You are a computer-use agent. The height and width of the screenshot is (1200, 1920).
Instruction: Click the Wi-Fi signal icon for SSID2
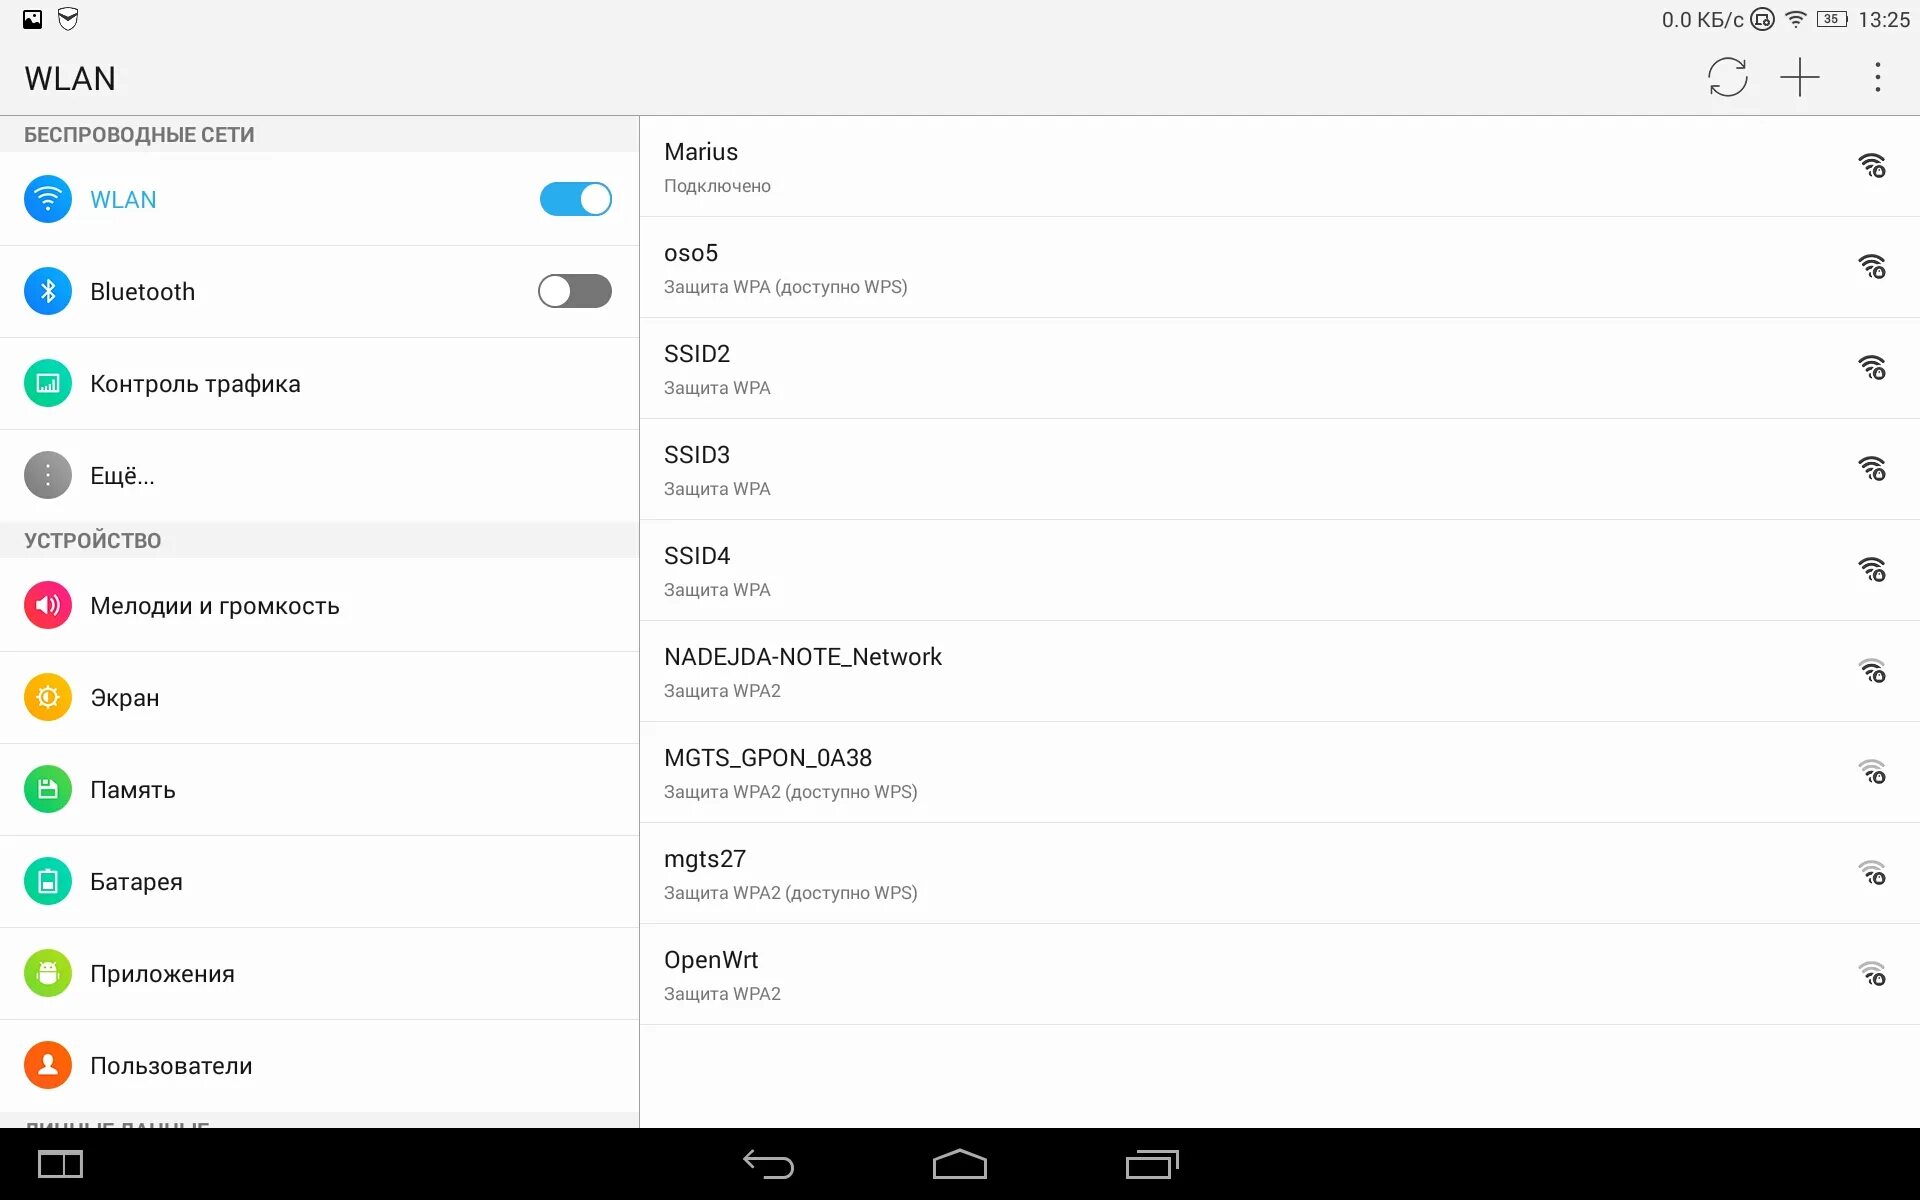[x=1872, y=367]
